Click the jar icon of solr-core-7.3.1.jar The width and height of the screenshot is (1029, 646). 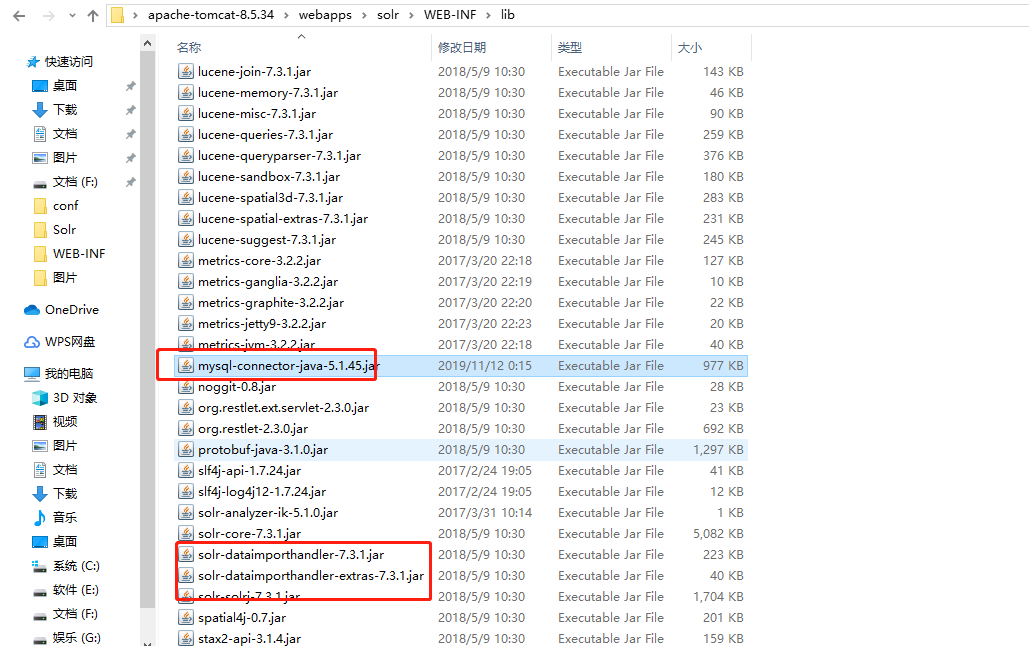pyautogui.click(x=186, y=533)
